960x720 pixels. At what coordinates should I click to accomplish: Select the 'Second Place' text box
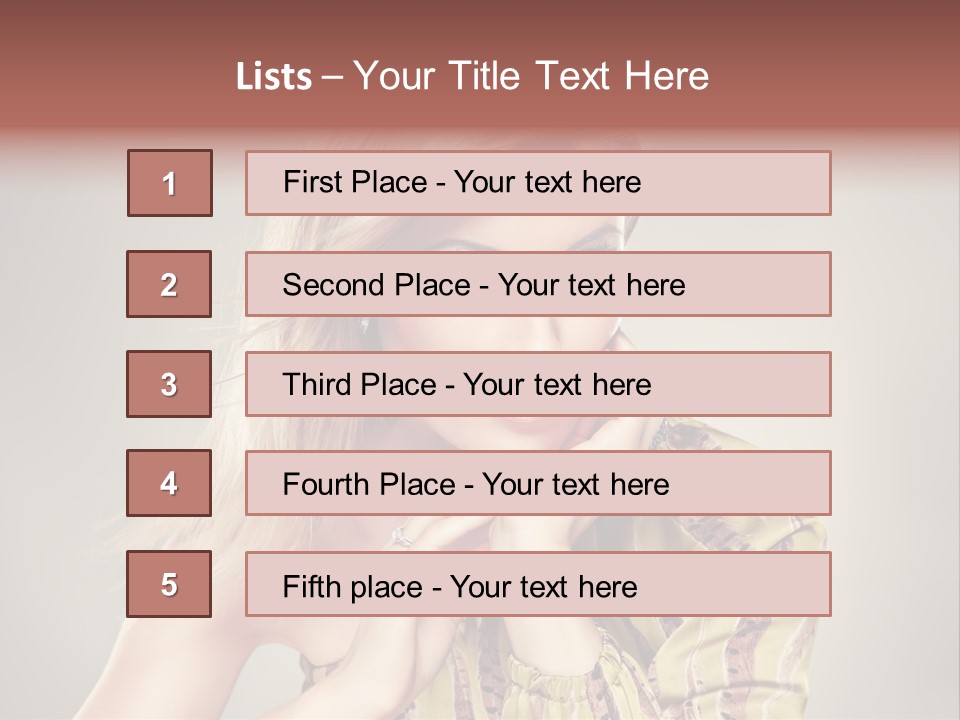click(538, 284)
